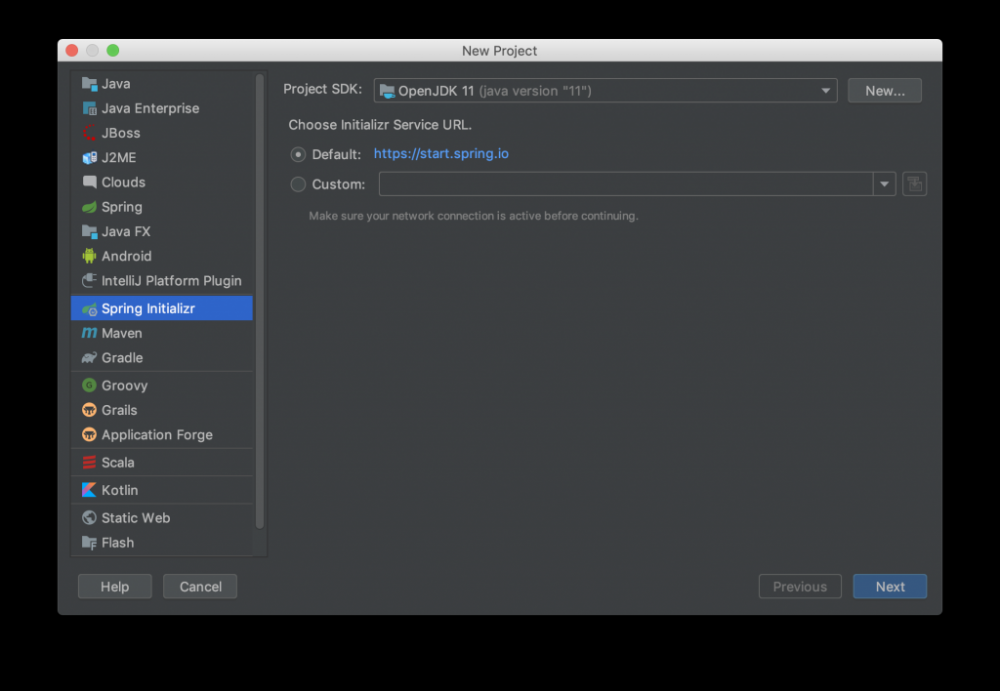This screenshot has width=1000, height=691.
Task: Select the Default service URL radio button
Action: click(x=298, y=154)
